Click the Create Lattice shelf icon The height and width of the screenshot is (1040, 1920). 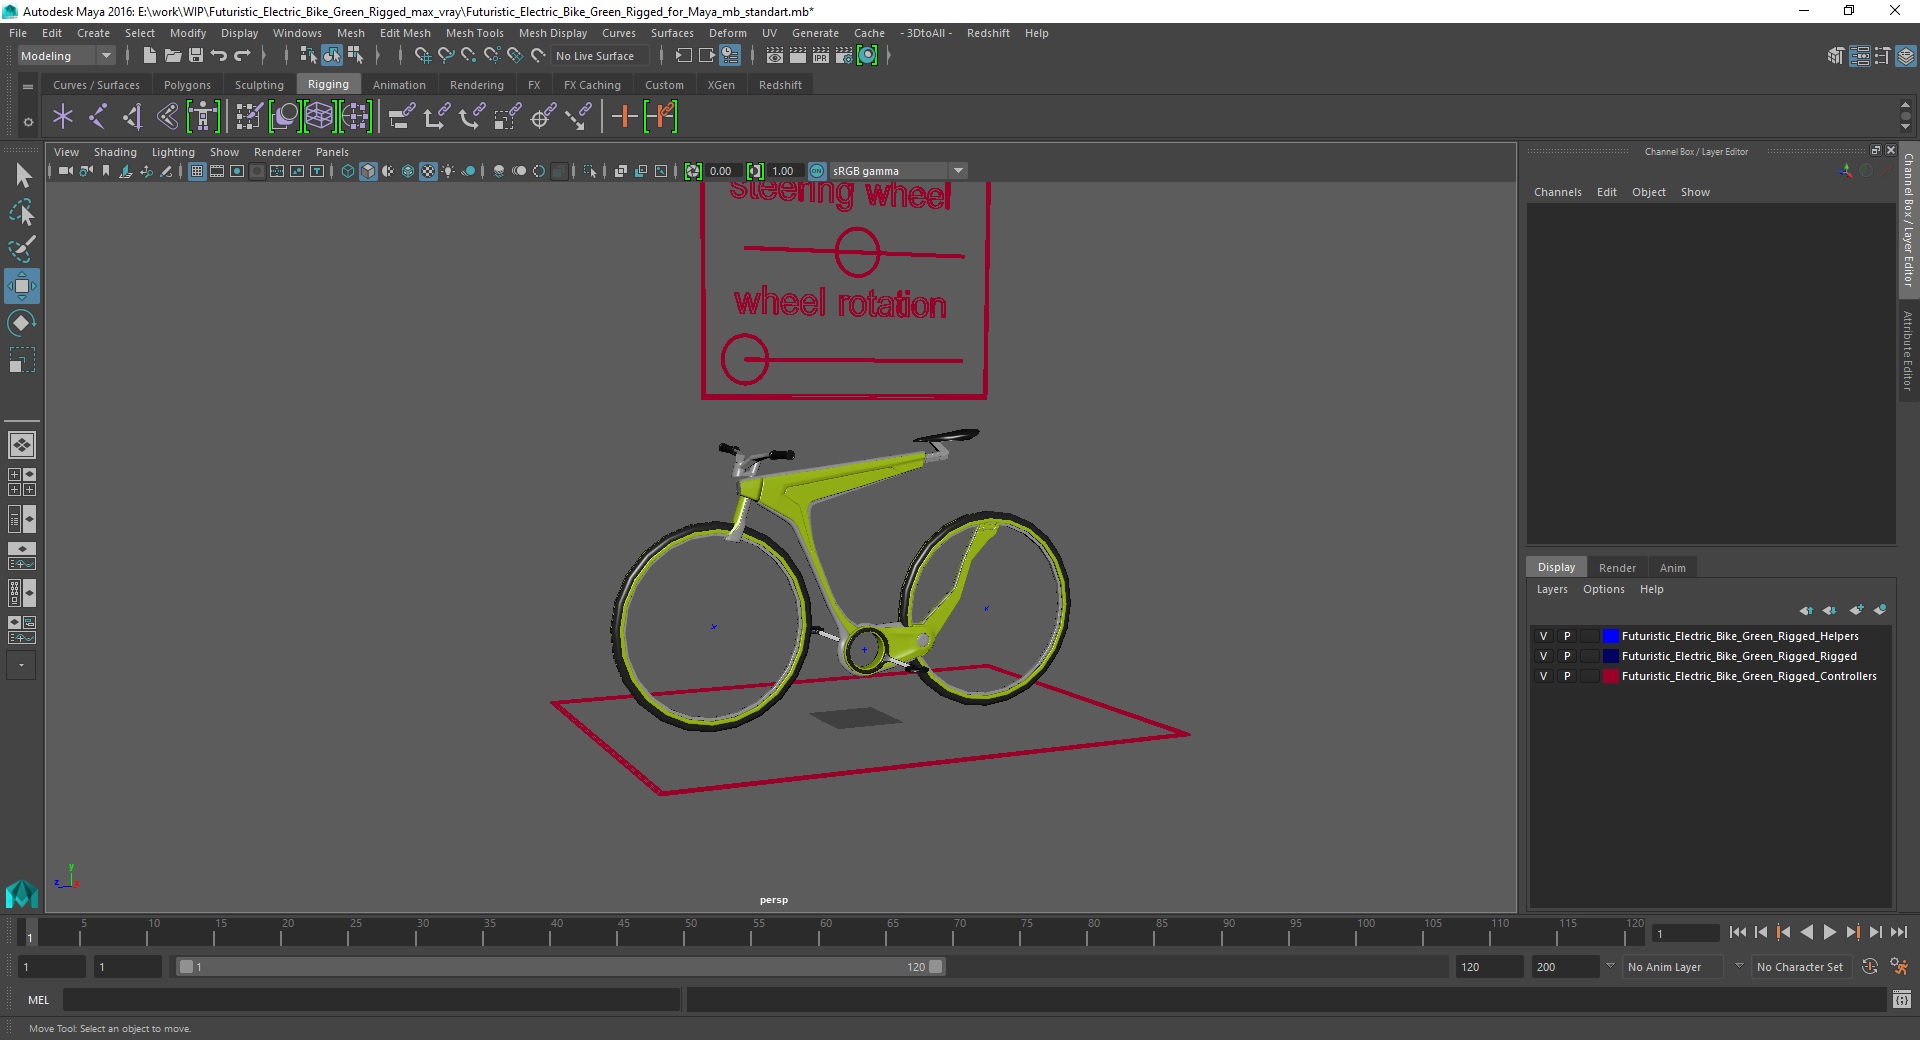319,117
